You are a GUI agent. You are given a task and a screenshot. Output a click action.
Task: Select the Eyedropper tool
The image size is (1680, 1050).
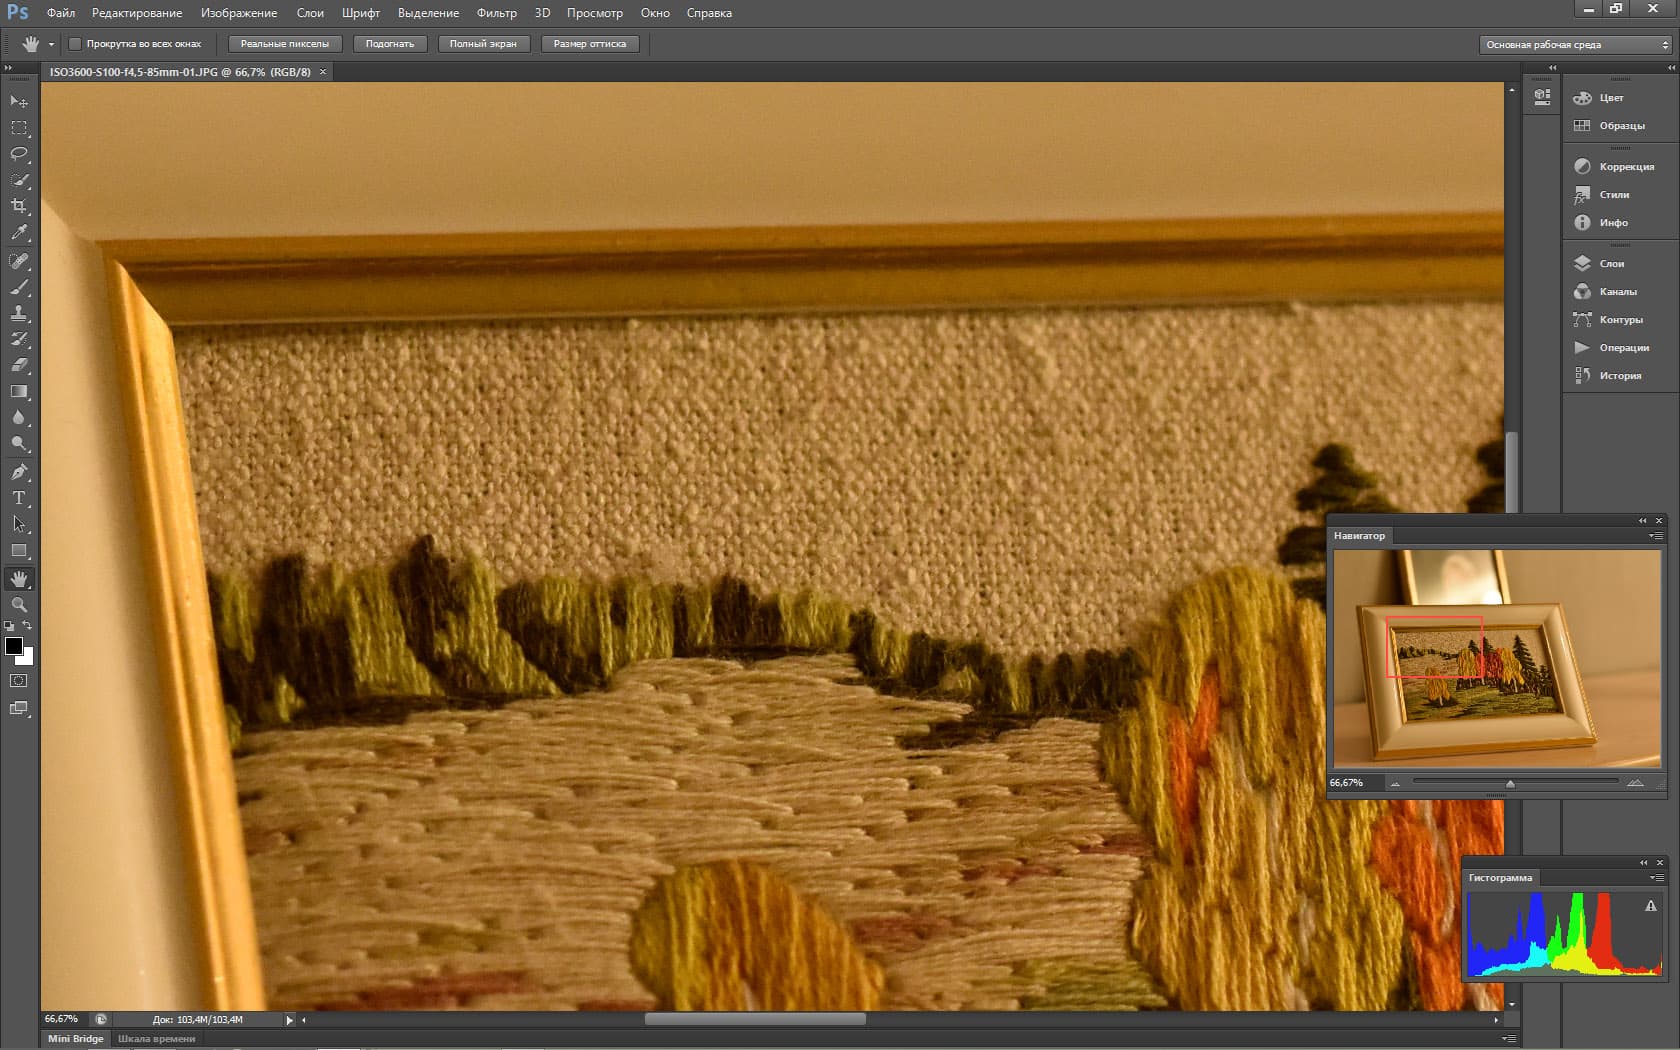pos(19,232)
